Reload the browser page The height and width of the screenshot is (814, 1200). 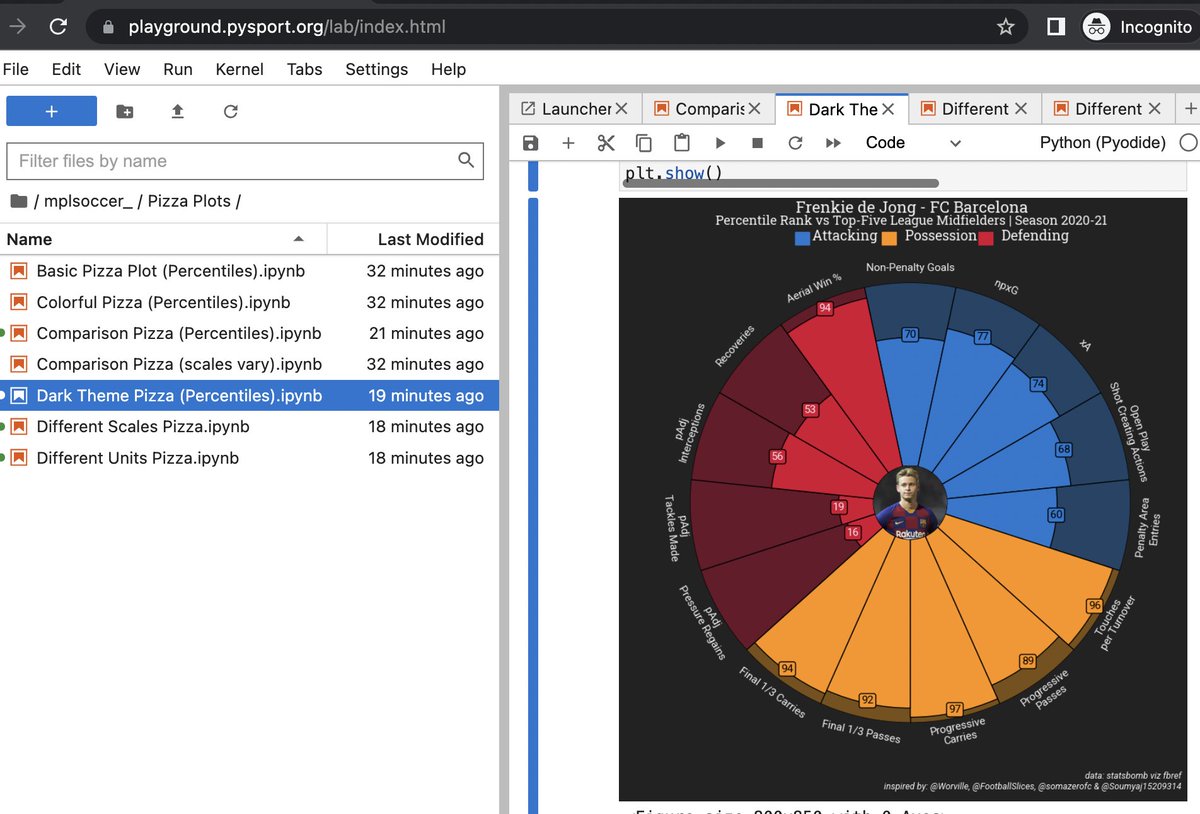[58, 27]
